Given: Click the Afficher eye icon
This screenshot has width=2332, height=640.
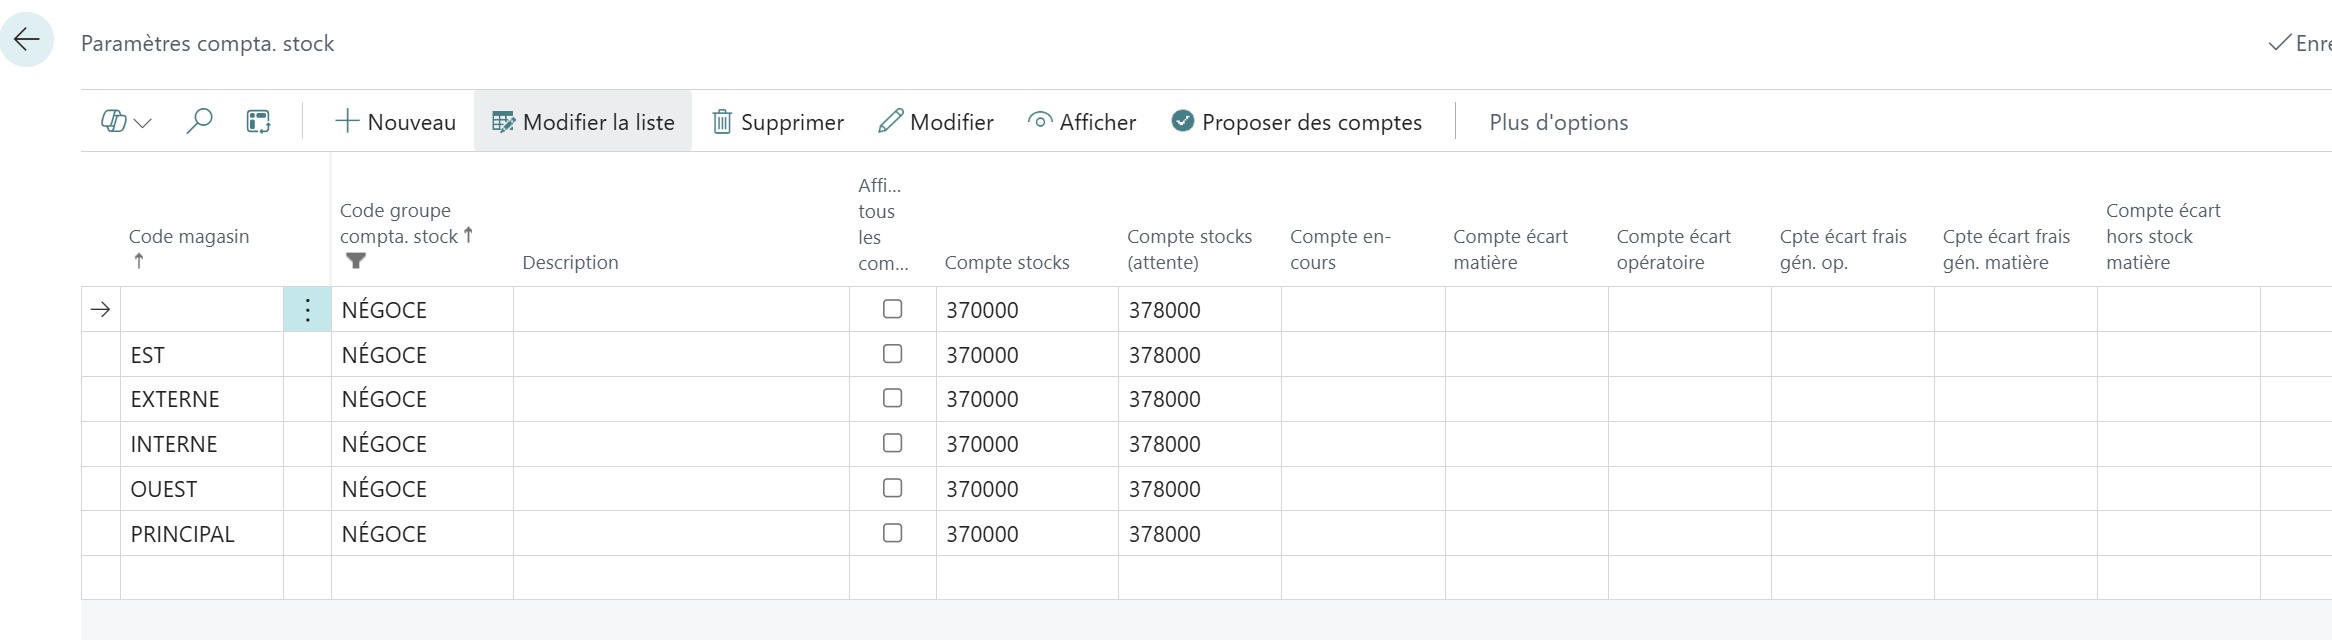Looking at the screenshot, I should pyautogui.click(x=1039, y=121).
